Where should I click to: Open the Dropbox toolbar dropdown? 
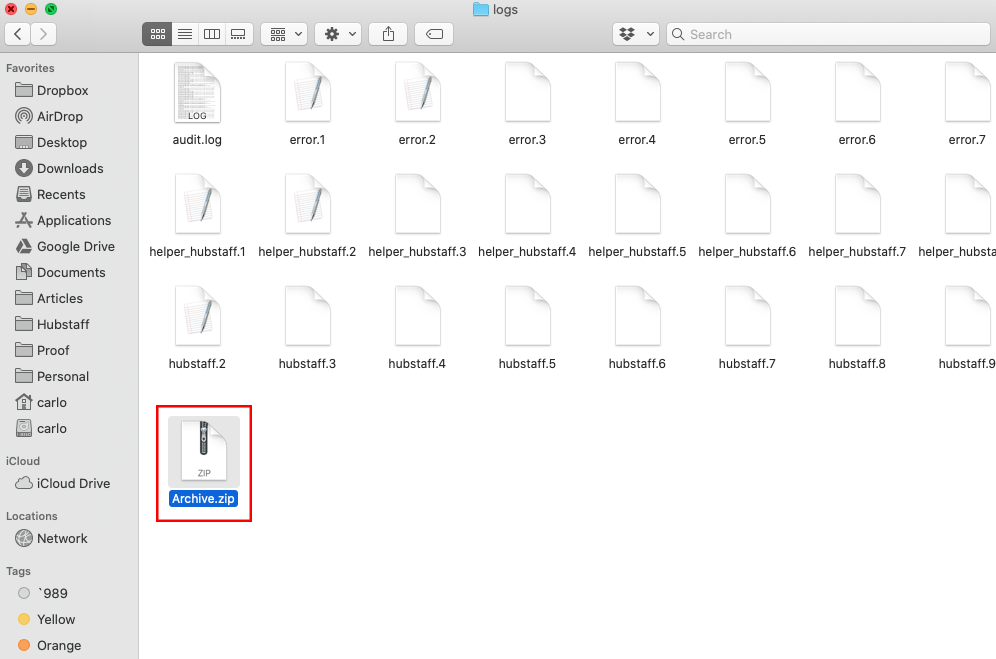tap(636, 34)
